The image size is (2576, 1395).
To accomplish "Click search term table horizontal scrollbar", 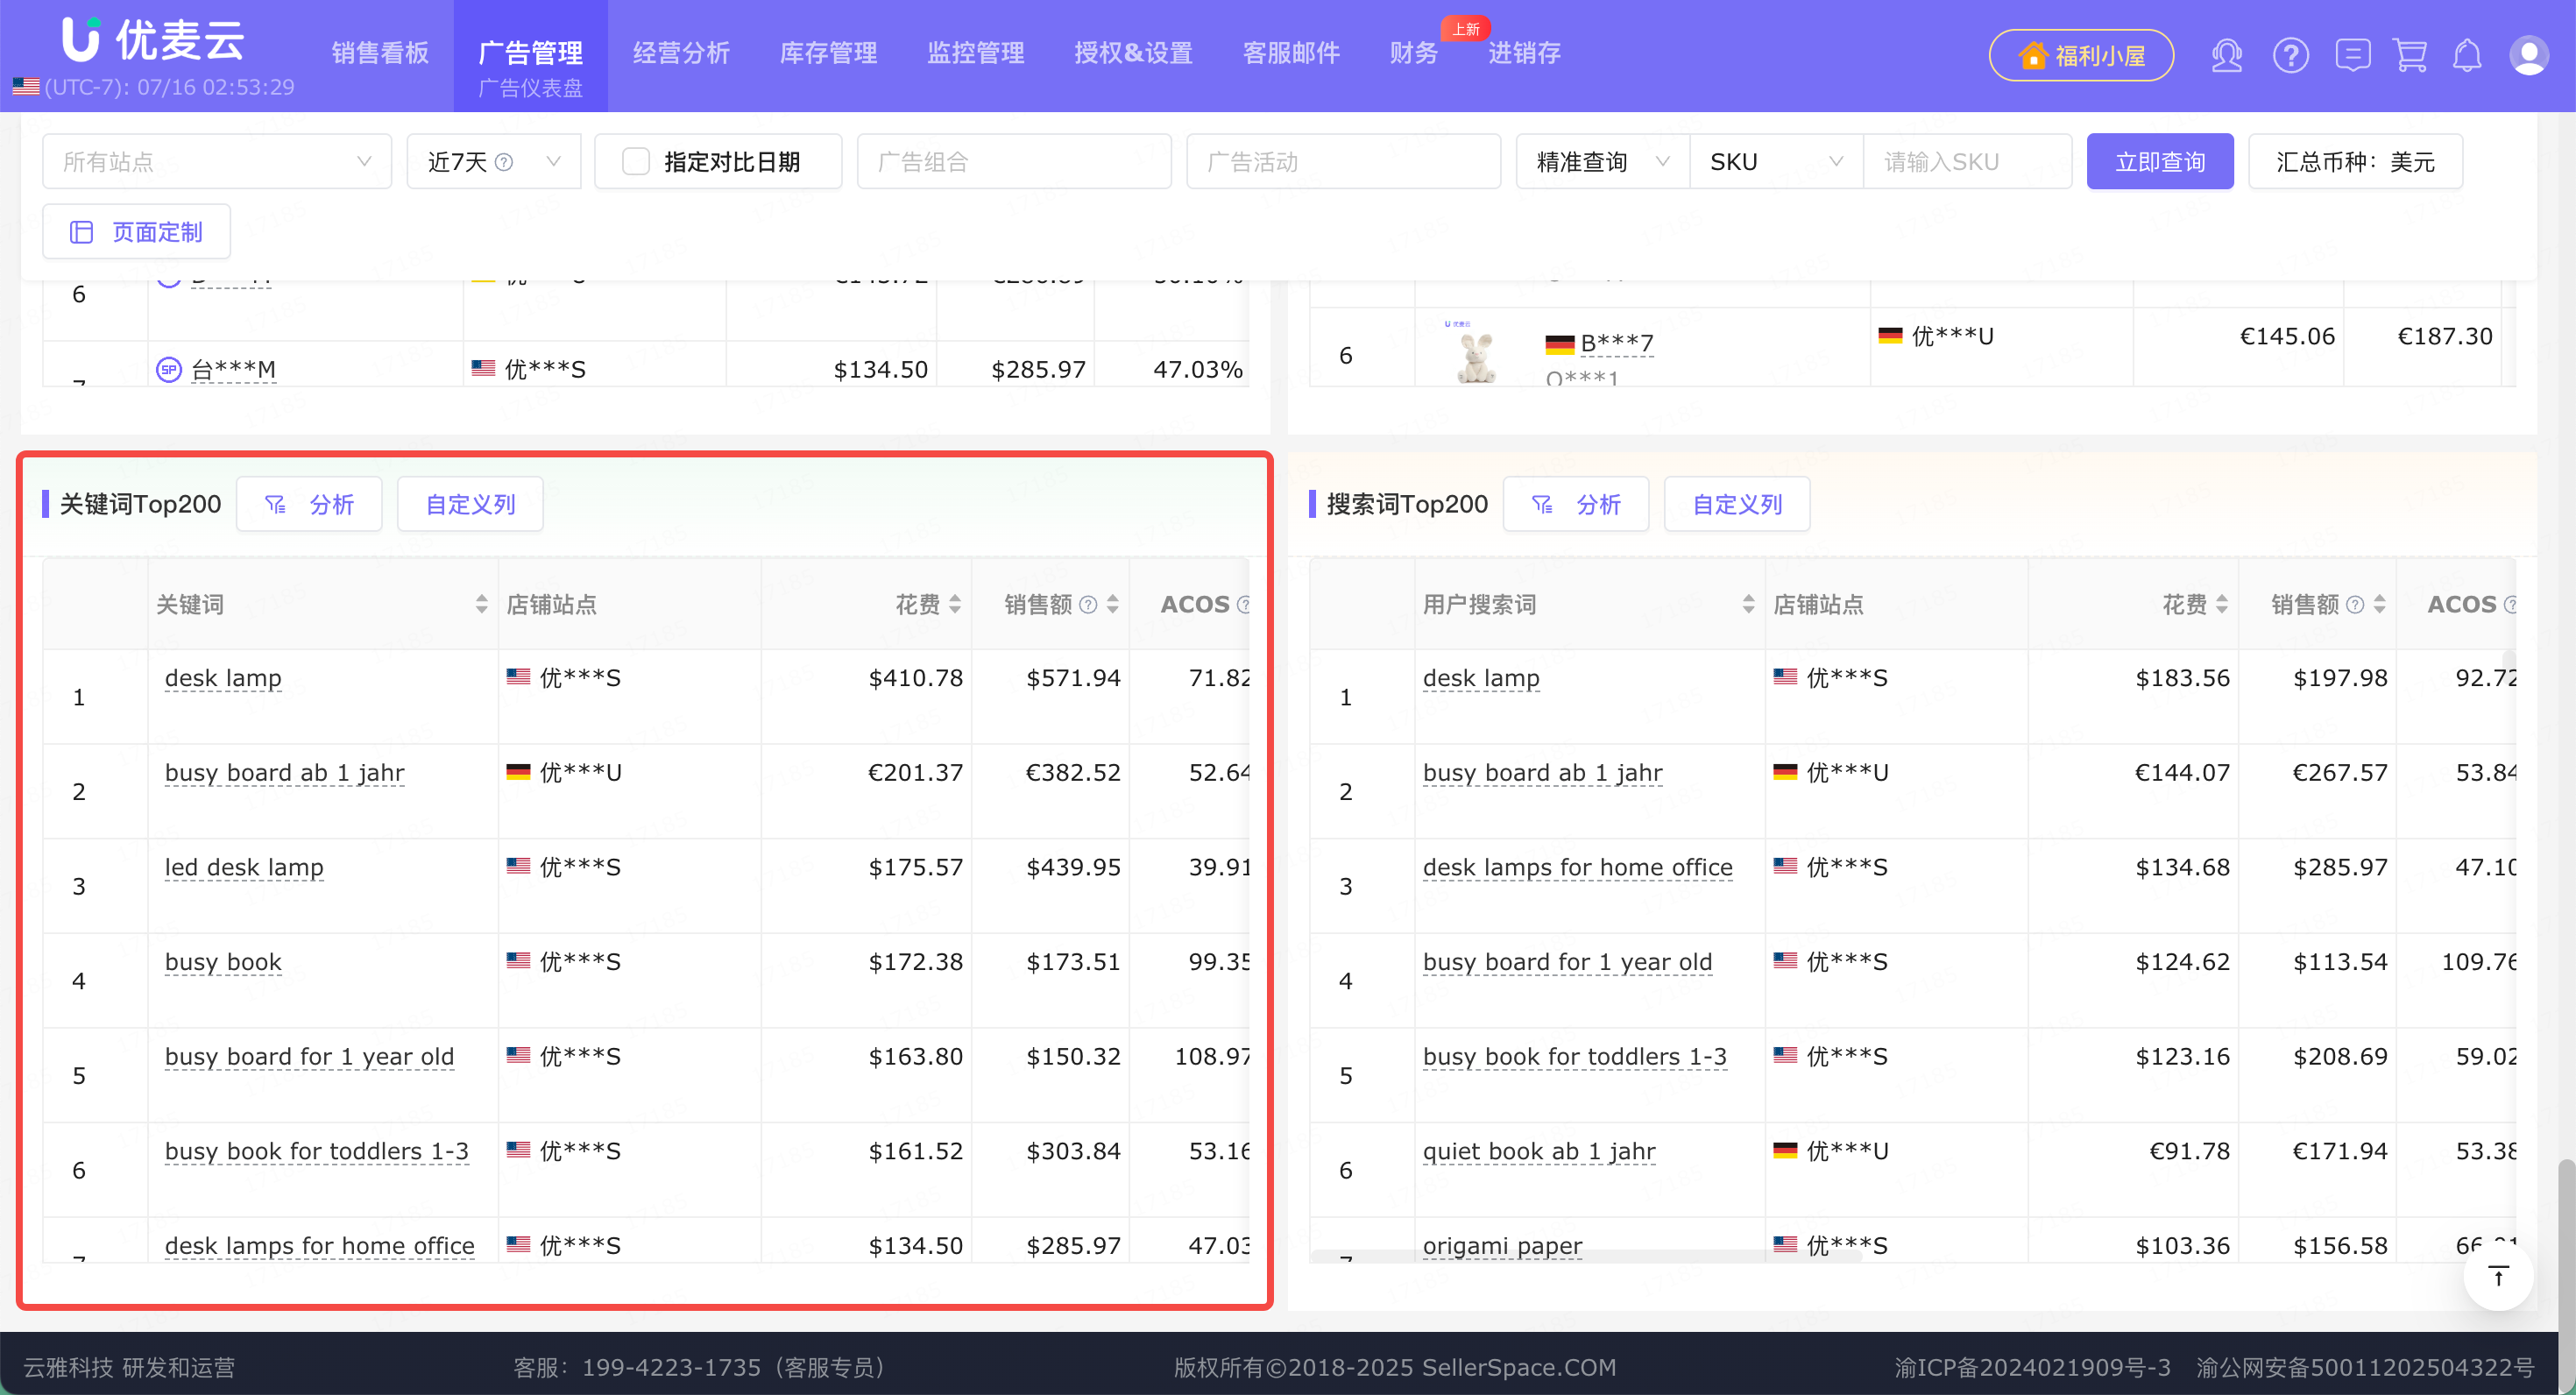I will click(1586, 1256).
